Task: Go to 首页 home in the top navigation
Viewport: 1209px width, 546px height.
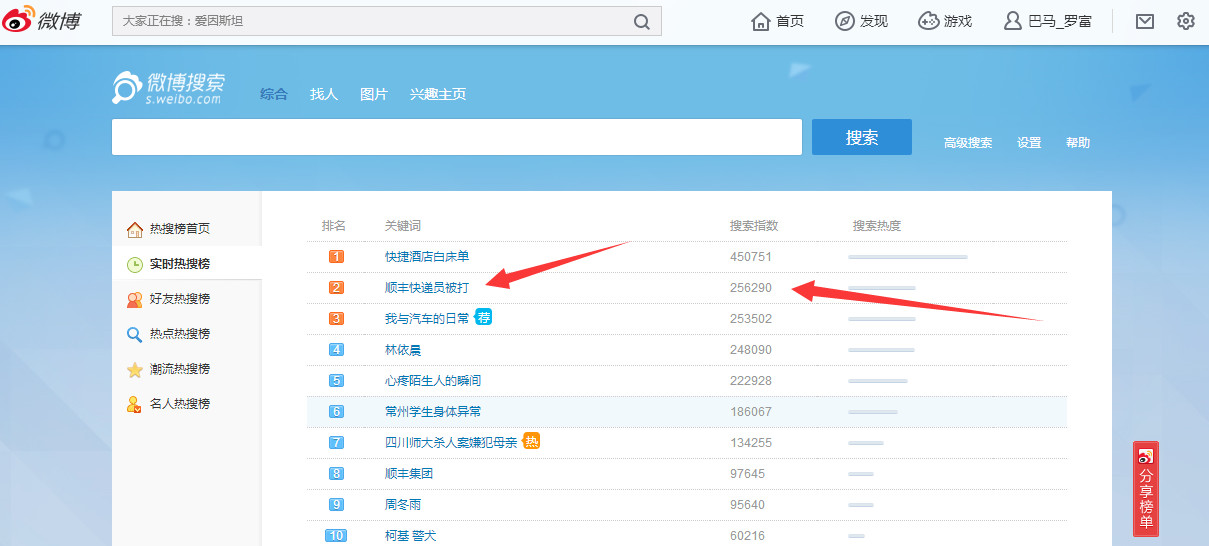Action: 777,21
